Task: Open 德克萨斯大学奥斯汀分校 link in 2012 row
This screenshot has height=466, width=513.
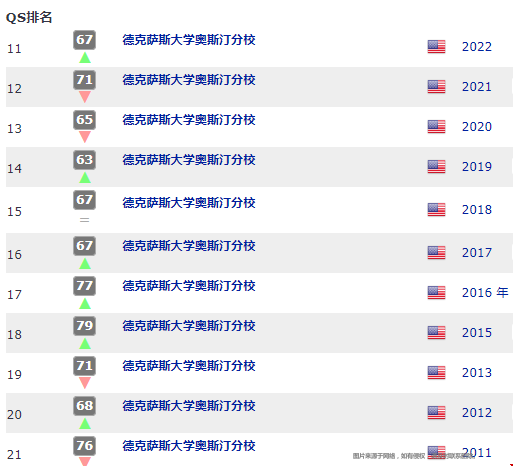Action: pos(189,406)
